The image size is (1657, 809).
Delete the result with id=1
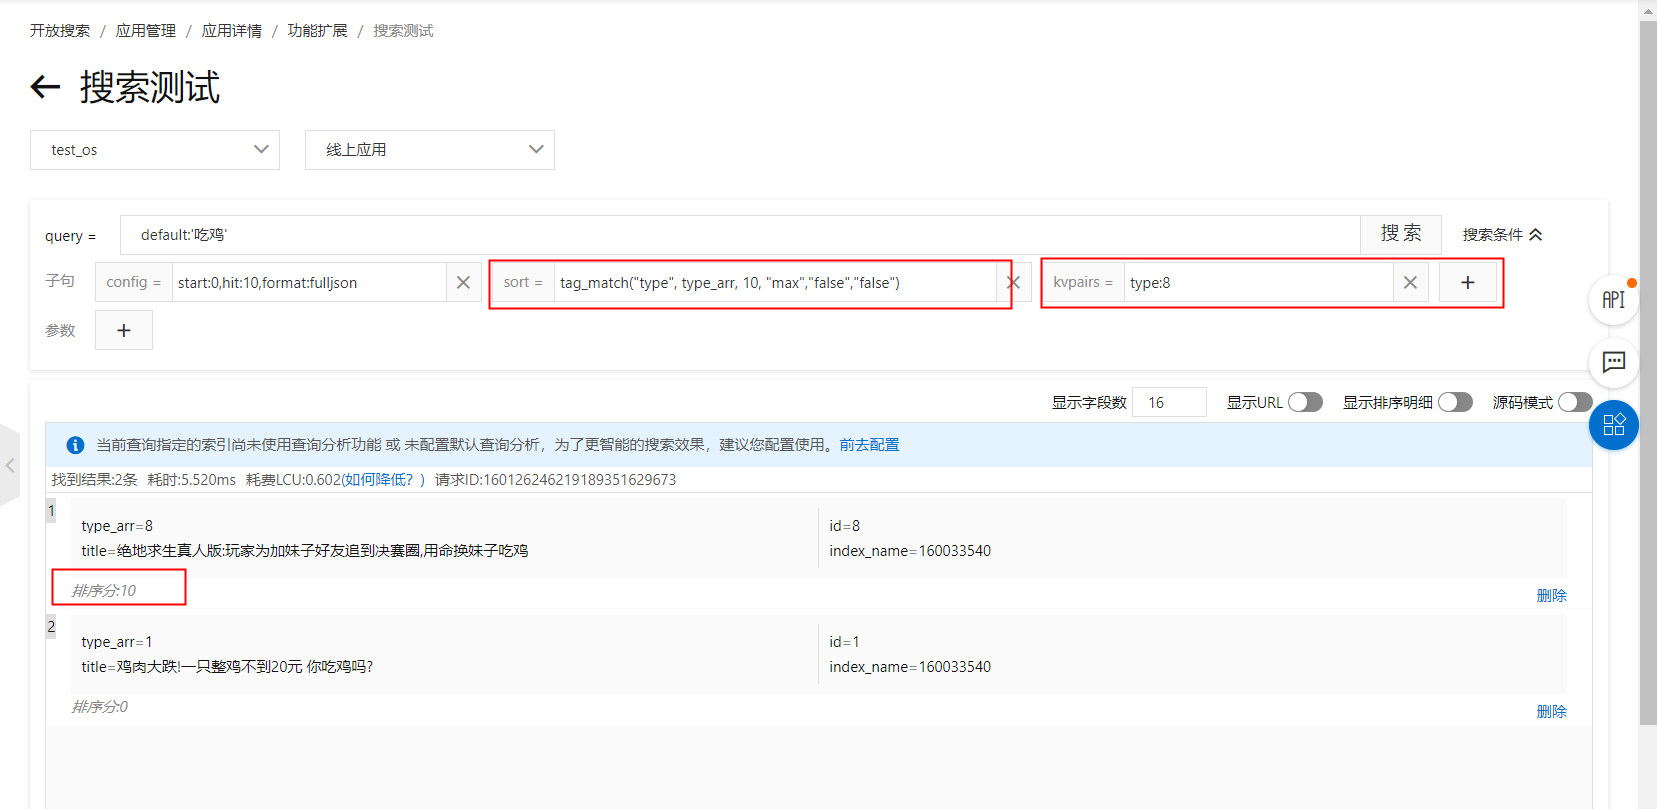point(1552,712)
